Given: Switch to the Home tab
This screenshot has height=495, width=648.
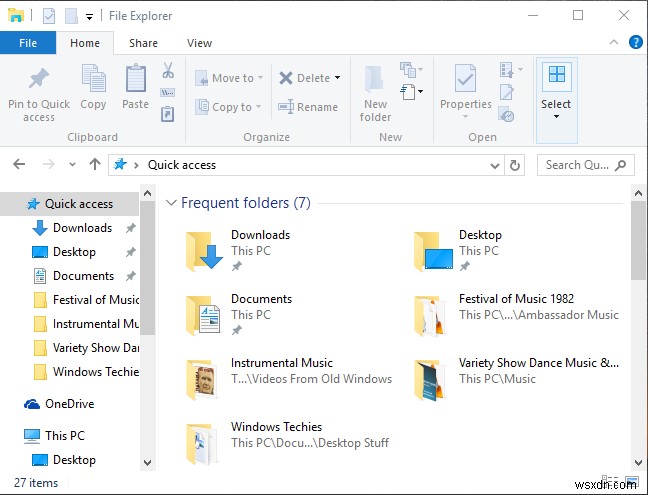Looking at the screenshot, I should click(85, 43).
